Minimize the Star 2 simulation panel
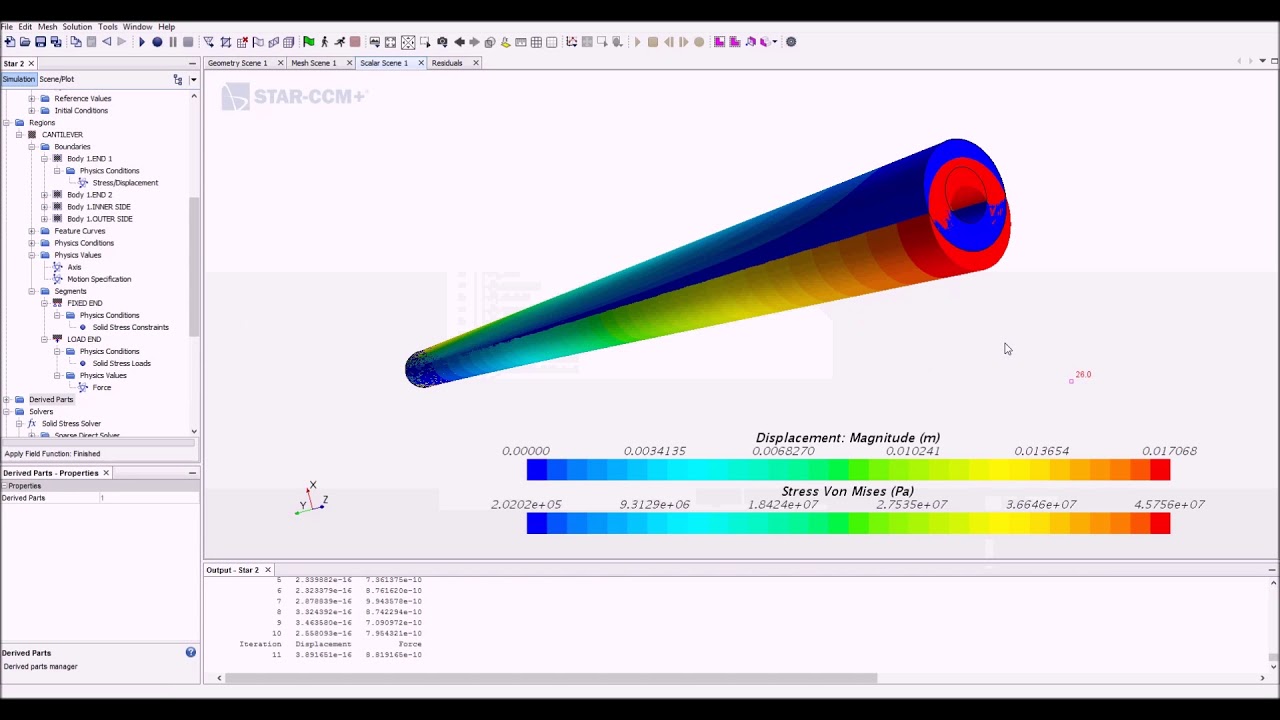Screen dimensions: 1280x720 coord(192,63)
